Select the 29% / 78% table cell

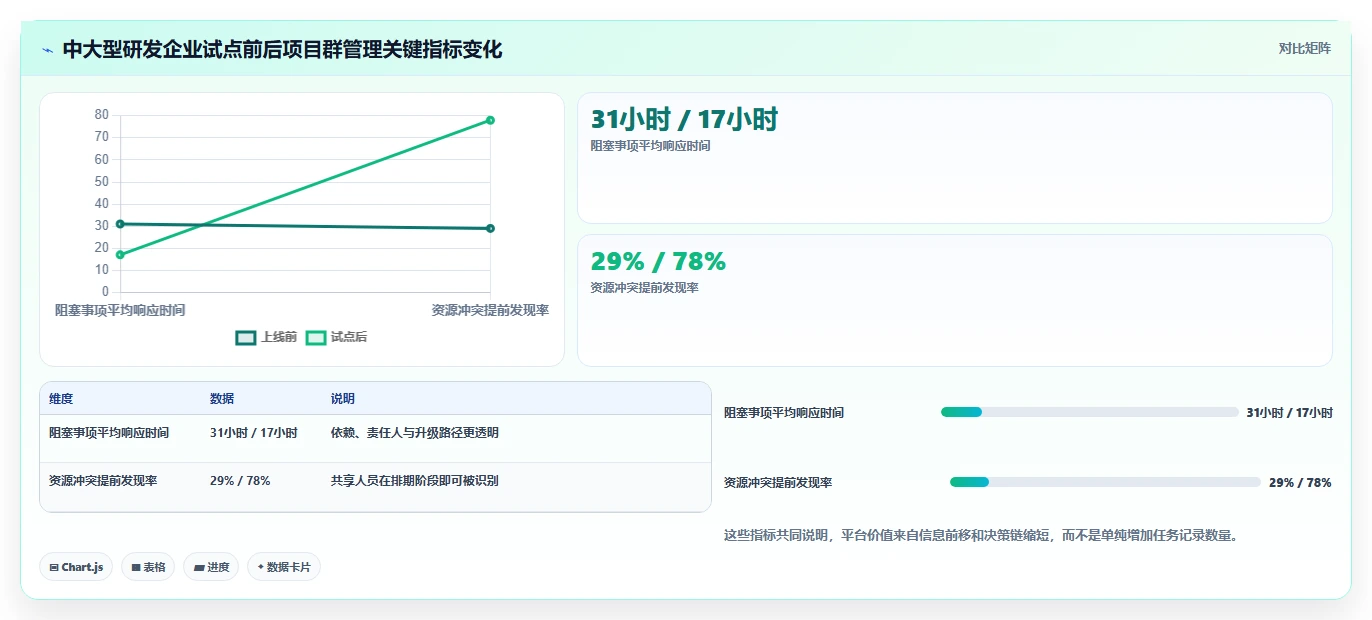pos(240,480)
